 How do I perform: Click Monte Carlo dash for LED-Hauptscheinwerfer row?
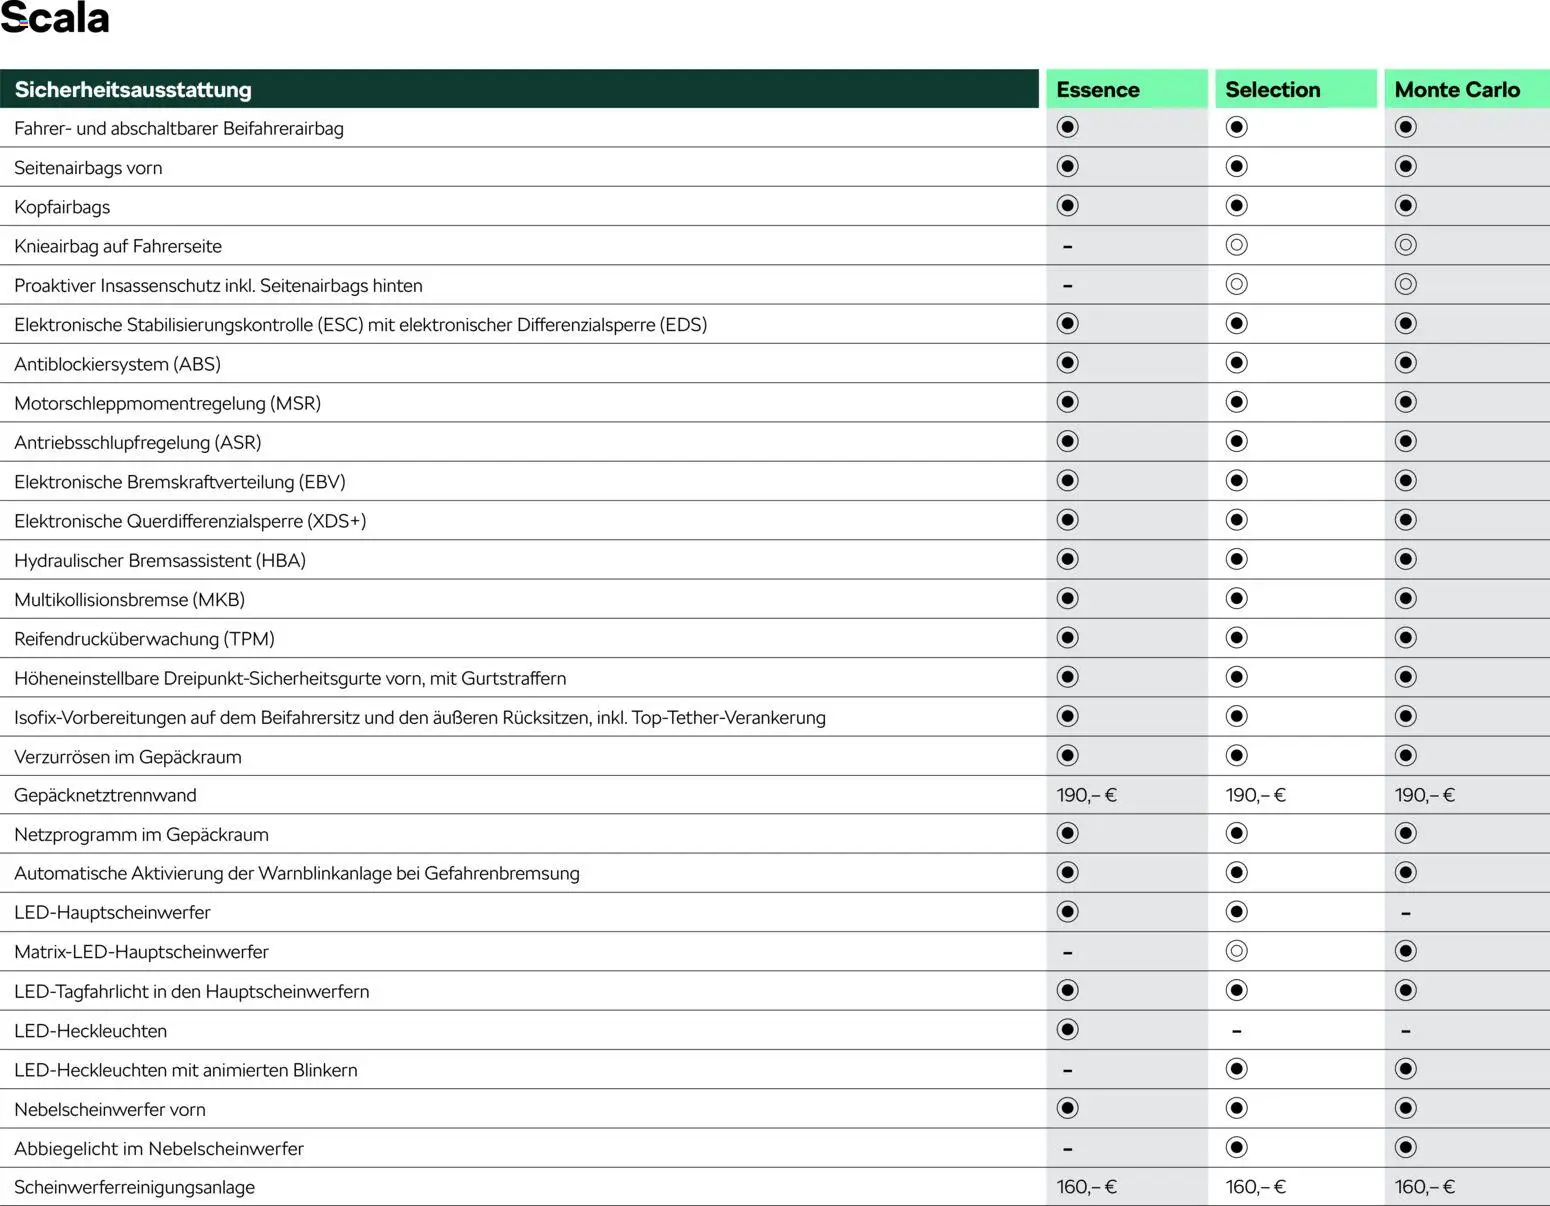(1405, 913)
